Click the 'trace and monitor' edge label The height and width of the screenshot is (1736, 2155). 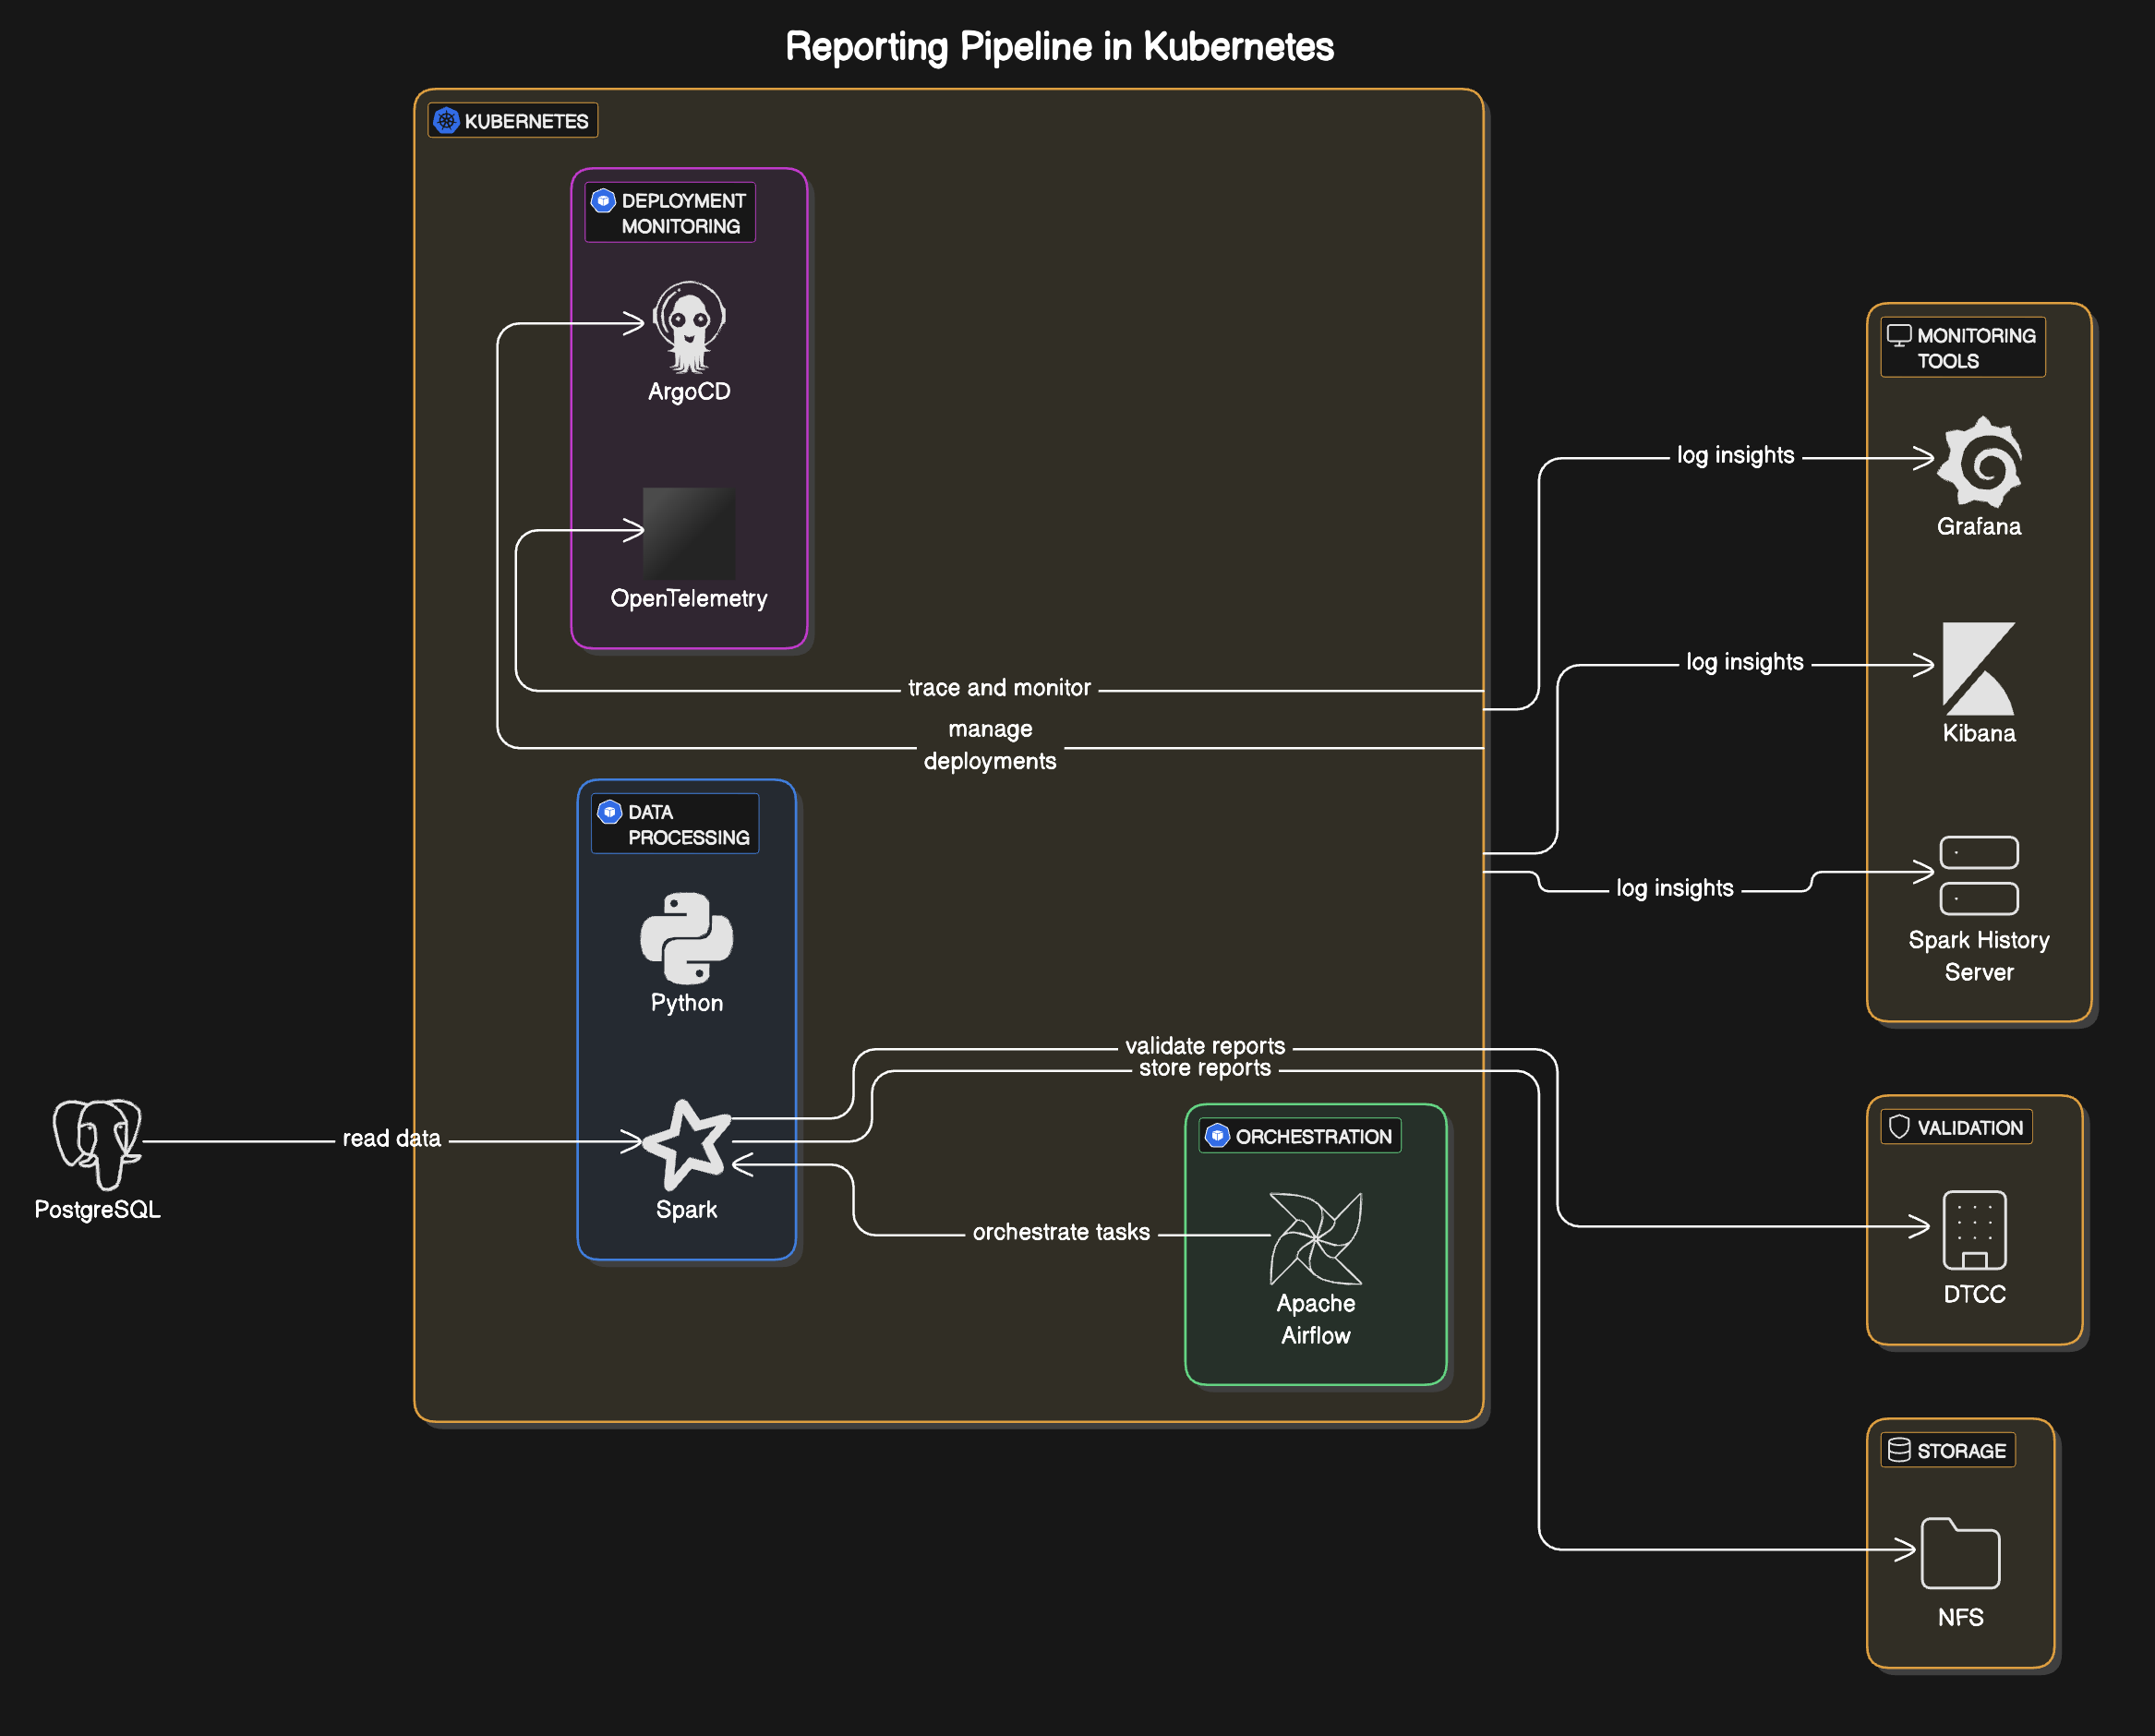(x=999, y=688)
